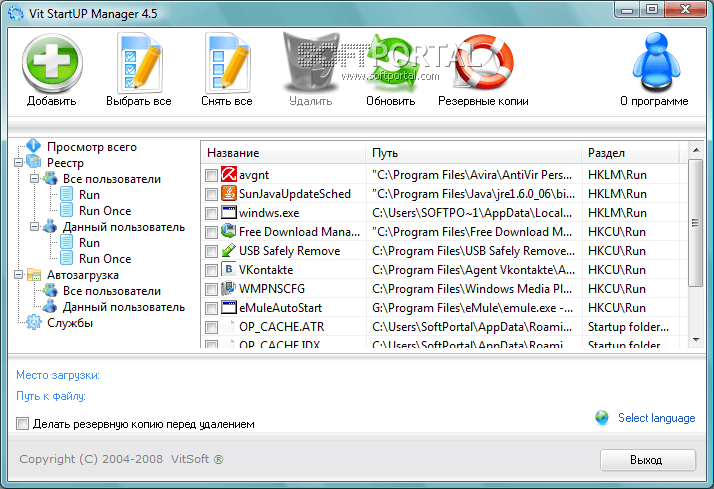
Task: Click the list scrollbar up arrow
Action: [695, 150]
